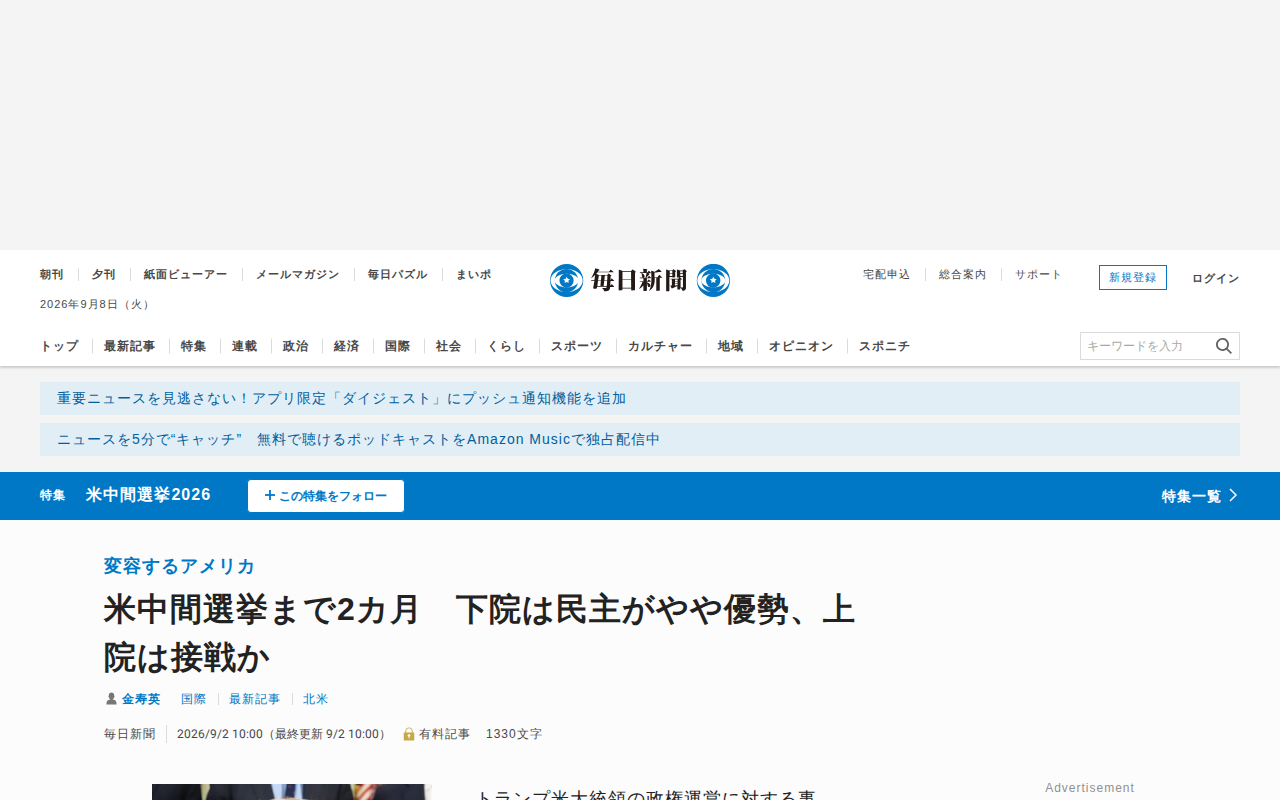
Task: Click the search magnifier icon
Action: (1224, 346)
